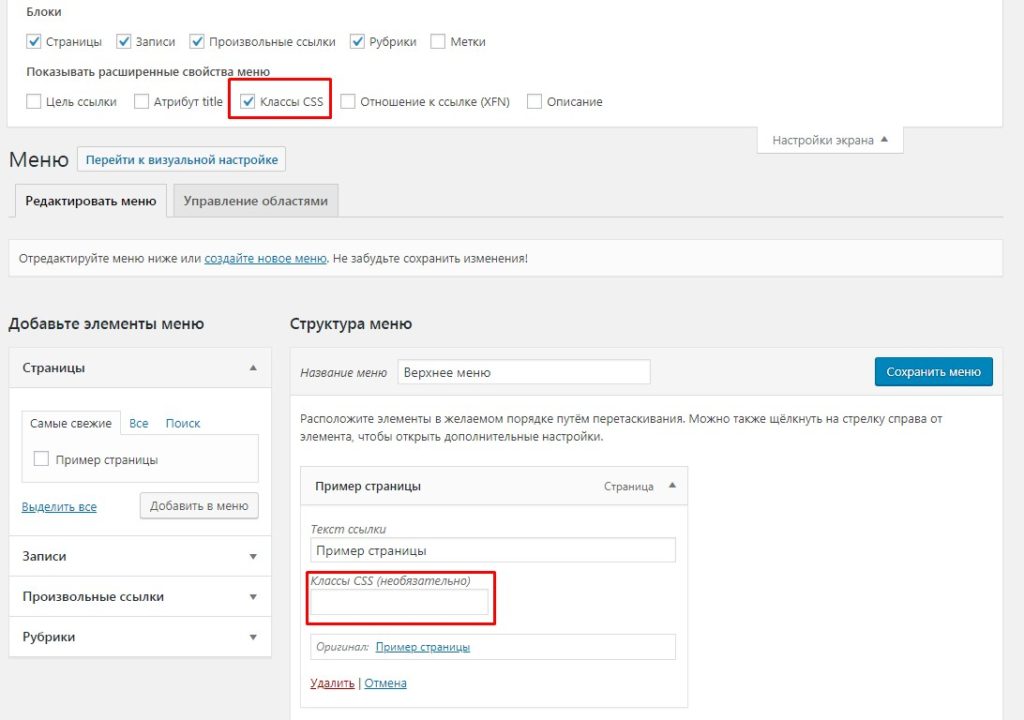Uncheck the Страницы blocks checkbox
The image size is (1024, 720).
[x=34, y=42]
